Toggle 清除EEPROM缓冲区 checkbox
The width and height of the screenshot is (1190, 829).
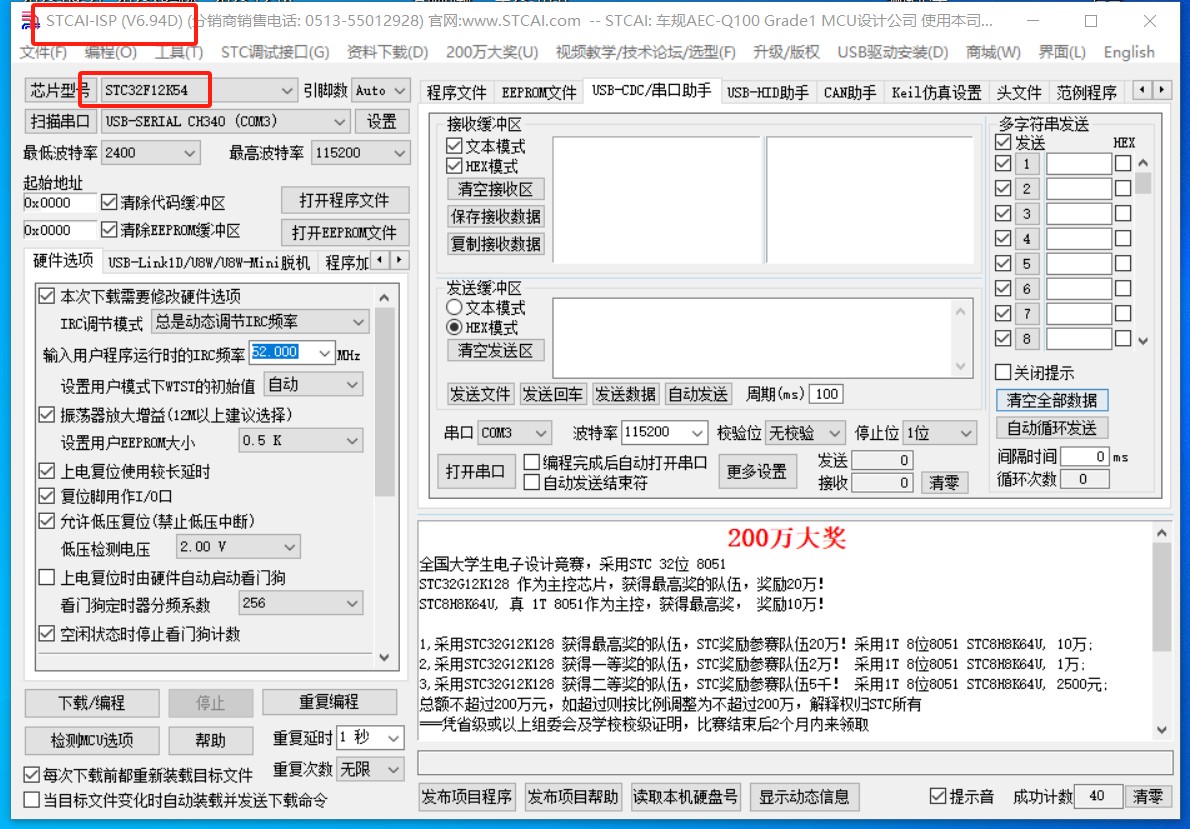[x=109, y=229]
